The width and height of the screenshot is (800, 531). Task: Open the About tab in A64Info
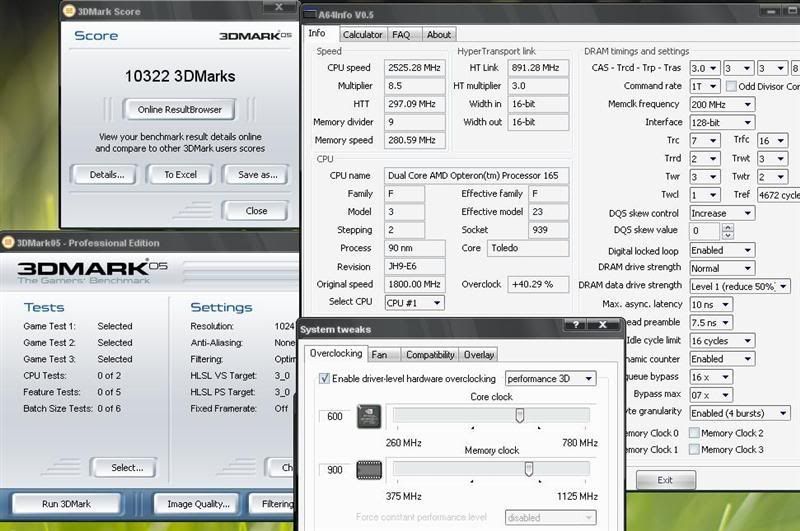(439, 35)
